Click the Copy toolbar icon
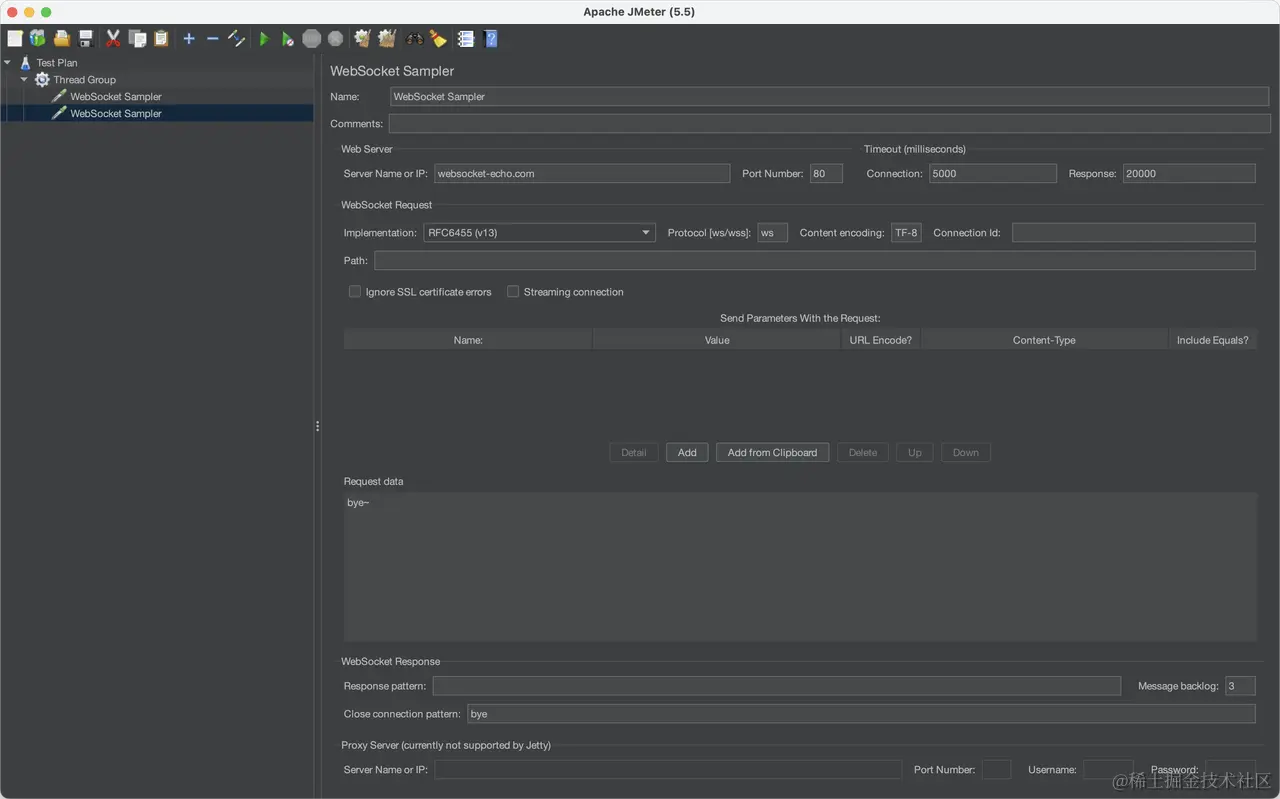1280x799 pixels. tap(137, 39)
